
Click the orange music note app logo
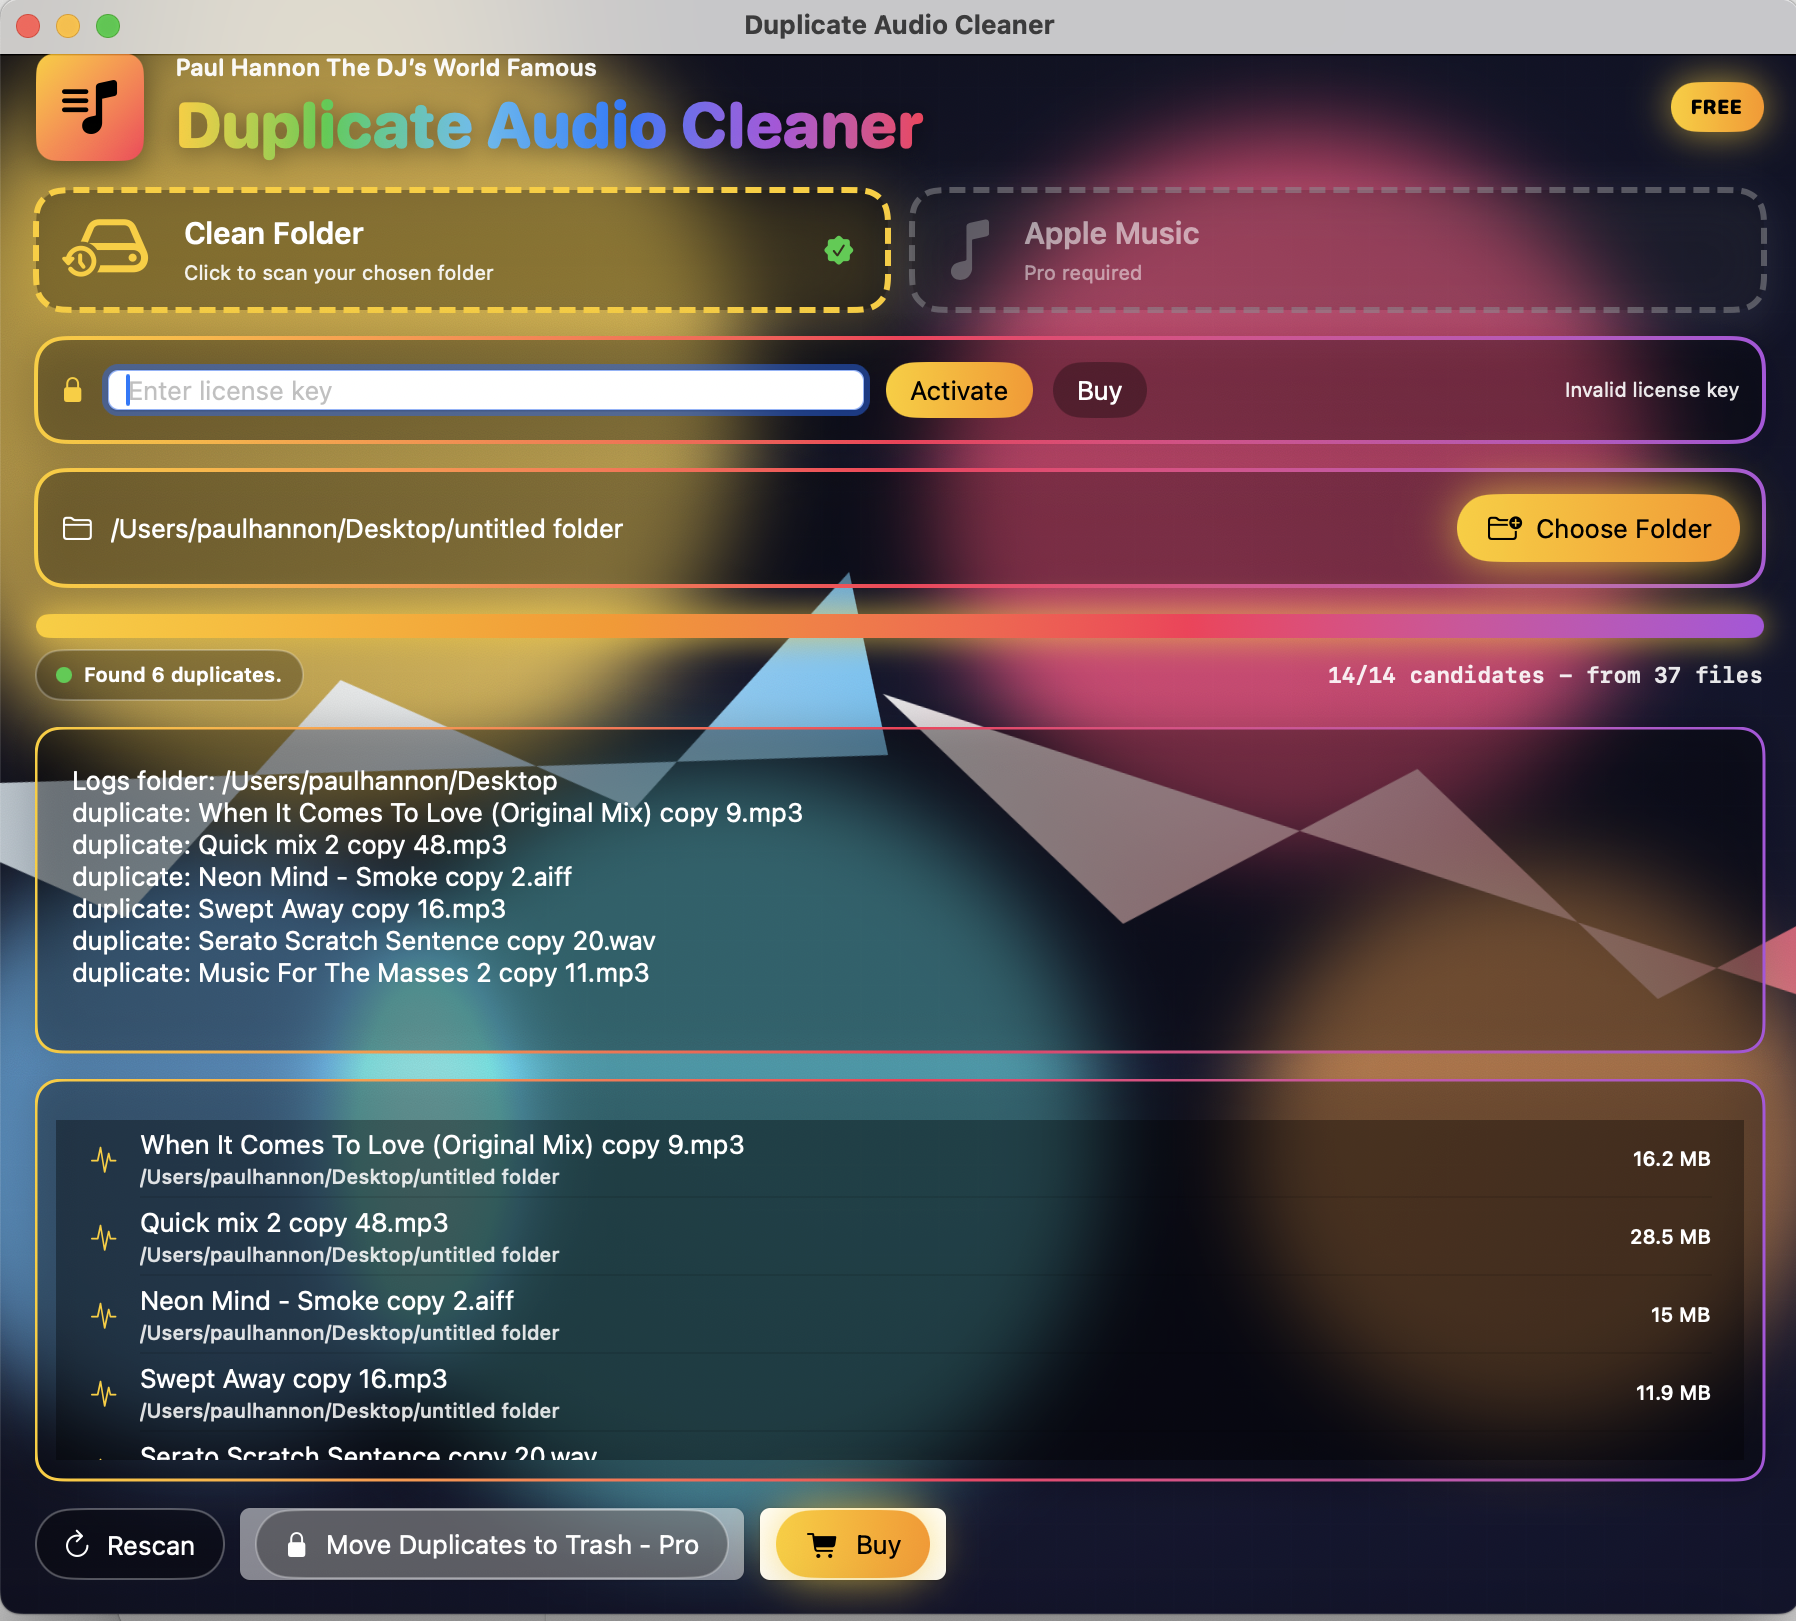(x=90, y=107)
